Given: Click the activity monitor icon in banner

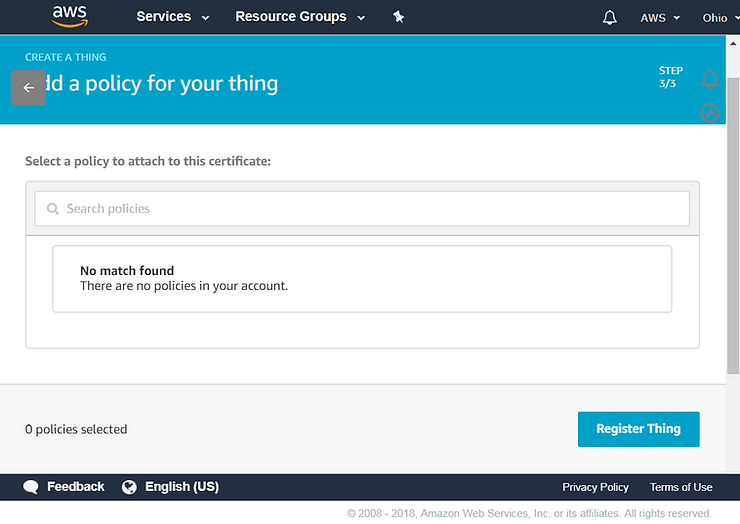Looking at the screenshot, I should coord(710,113).
